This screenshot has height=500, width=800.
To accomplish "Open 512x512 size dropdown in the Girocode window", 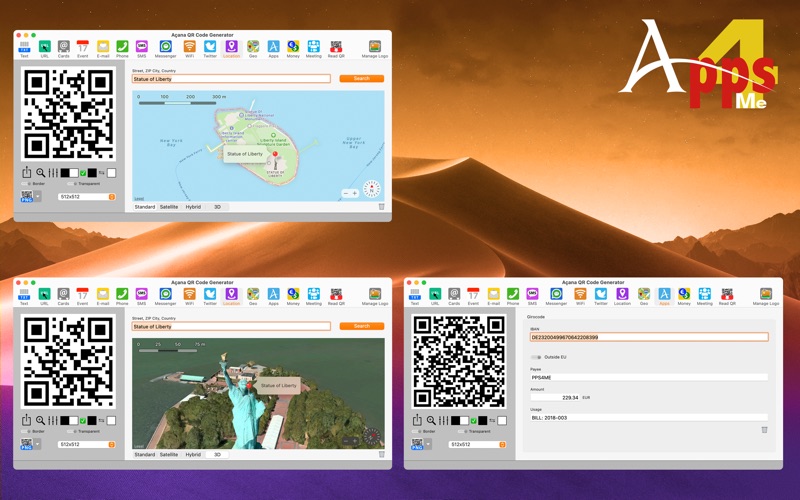I will [478, 444].
